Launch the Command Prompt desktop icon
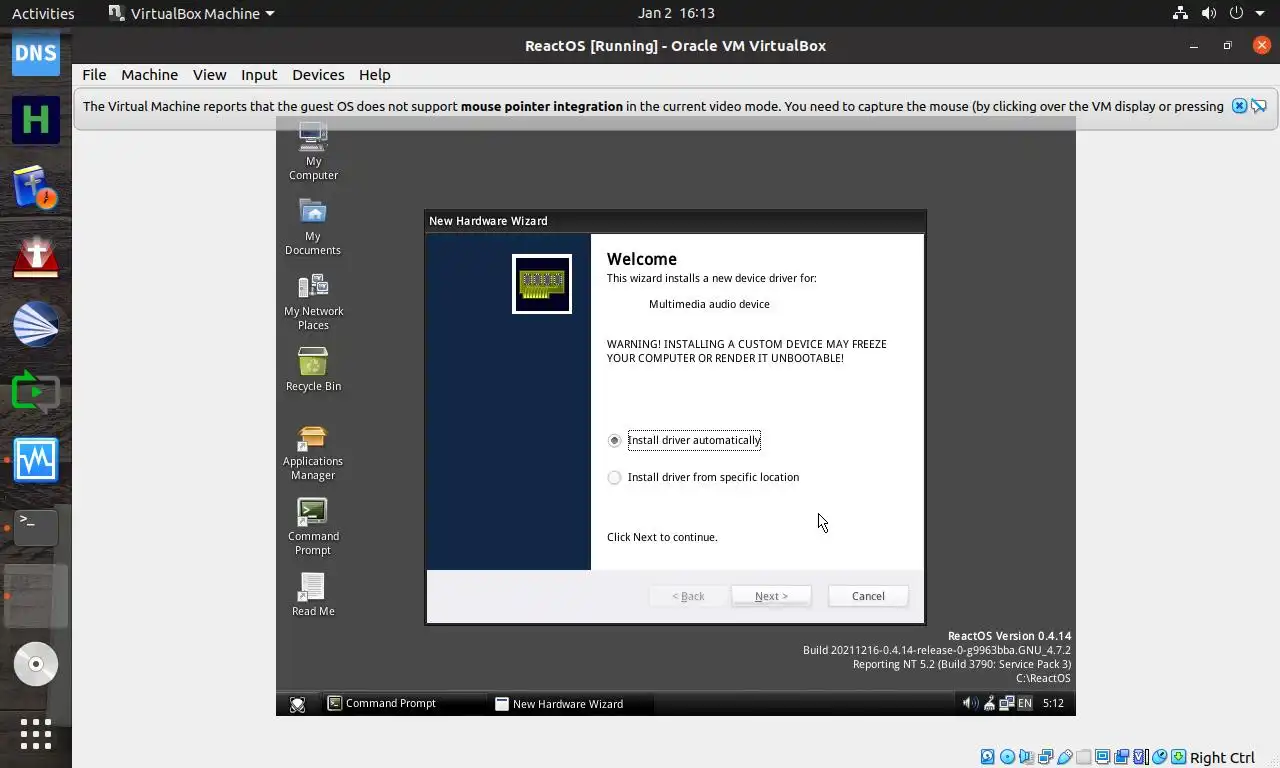This screenshot has width=1280, height=768. pyautogui.click(x=313, y=527)
